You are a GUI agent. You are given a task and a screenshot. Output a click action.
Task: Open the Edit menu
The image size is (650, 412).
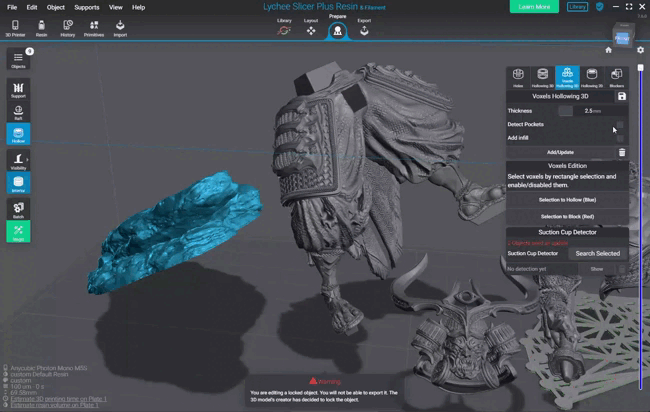tap(32, 7)
